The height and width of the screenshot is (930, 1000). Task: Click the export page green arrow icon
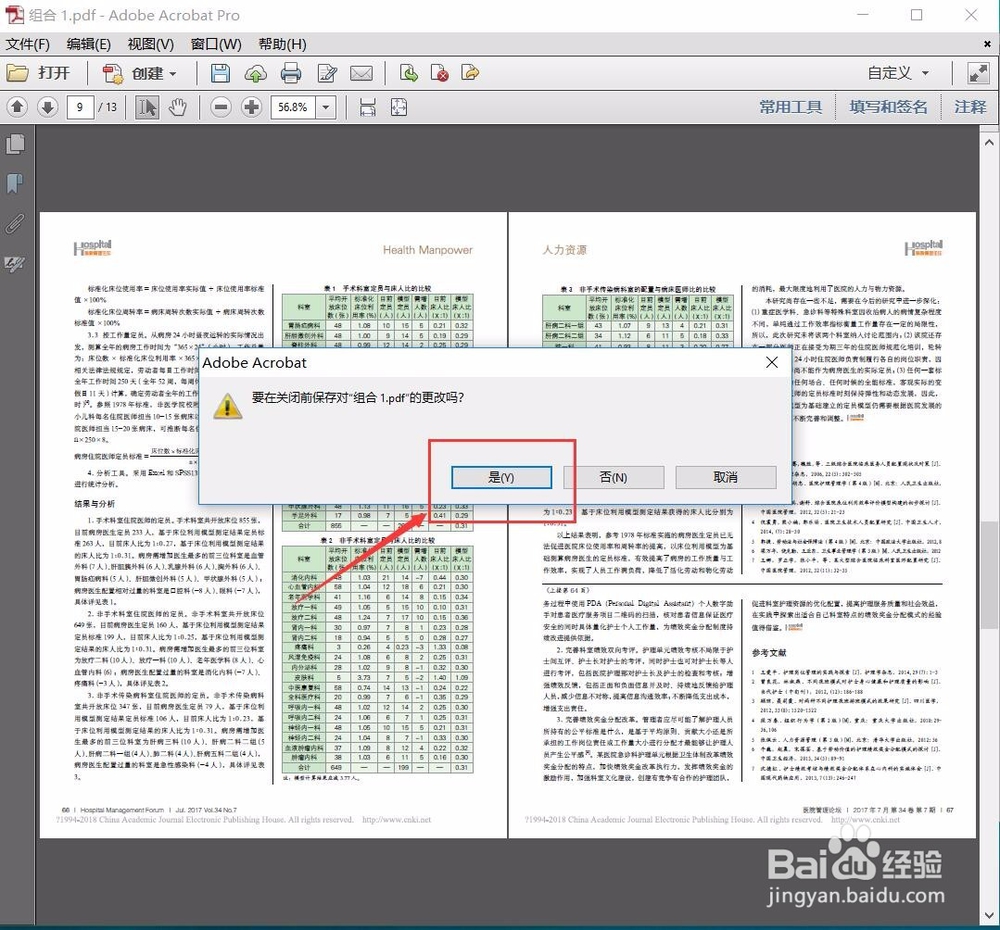coord(409,73)
